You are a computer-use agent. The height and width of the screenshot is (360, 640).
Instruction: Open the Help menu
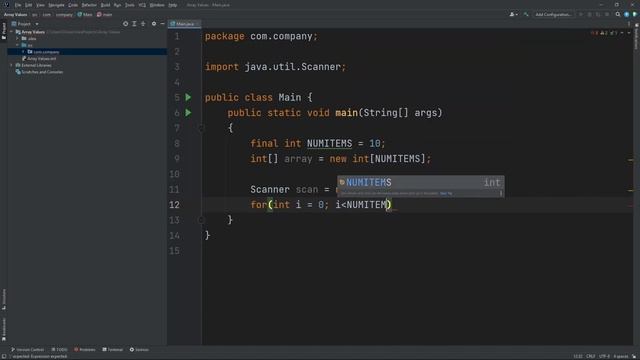173,5
